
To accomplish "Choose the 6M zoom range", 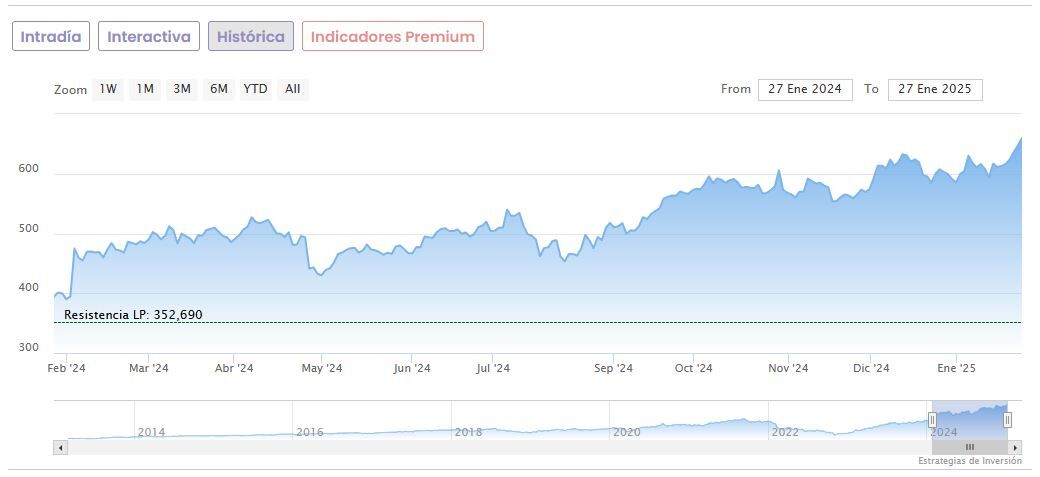I will click(218, 89).
